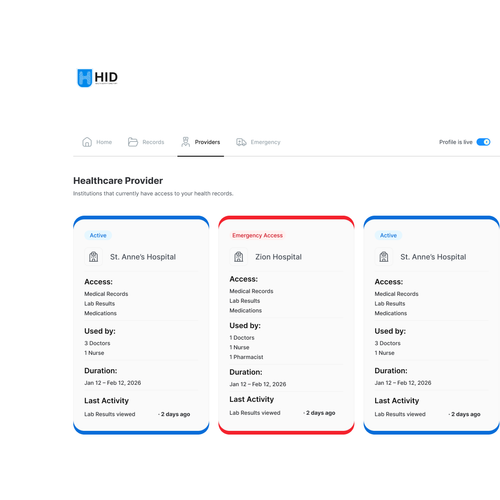Click '1 Doctors' on Zion Hospital card
The width and height of the screenshot is (500, 500).
point(242,338)
